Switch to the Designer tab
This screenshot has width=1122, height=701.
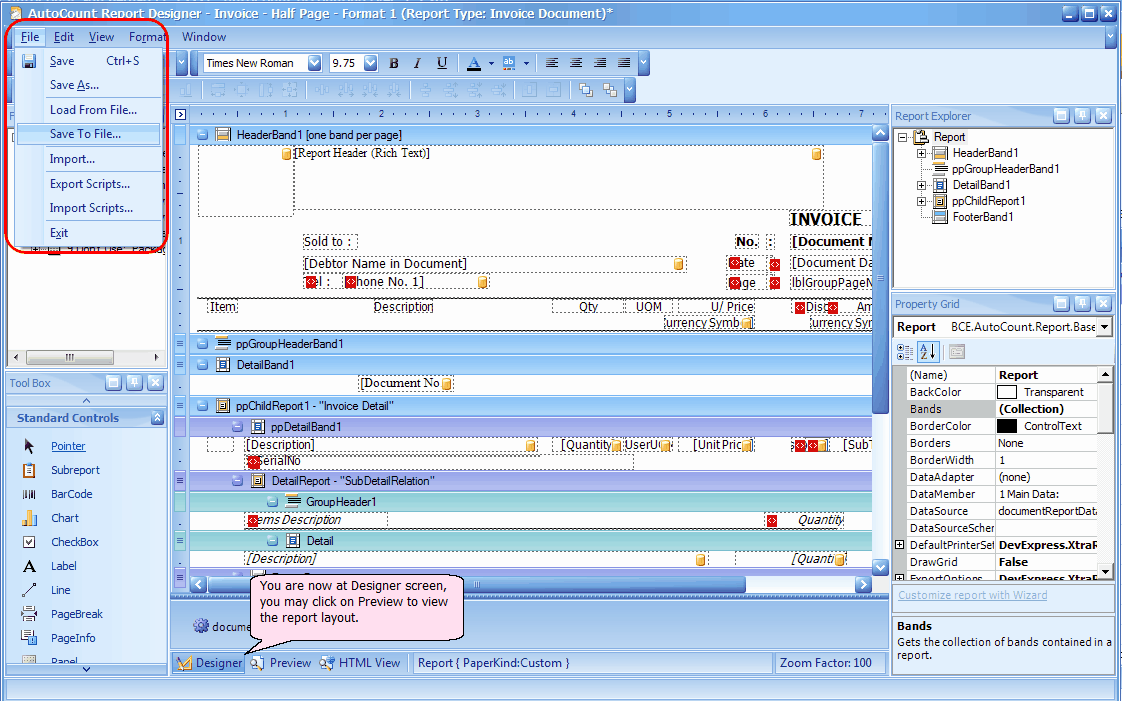pyautogui.click(x=210, y=663)
